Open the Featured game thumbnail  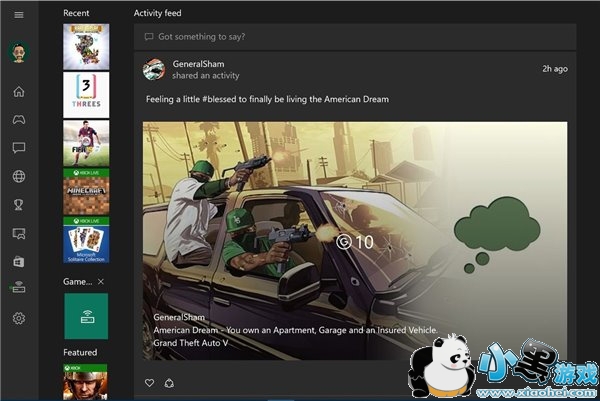(x=85, y=382)
